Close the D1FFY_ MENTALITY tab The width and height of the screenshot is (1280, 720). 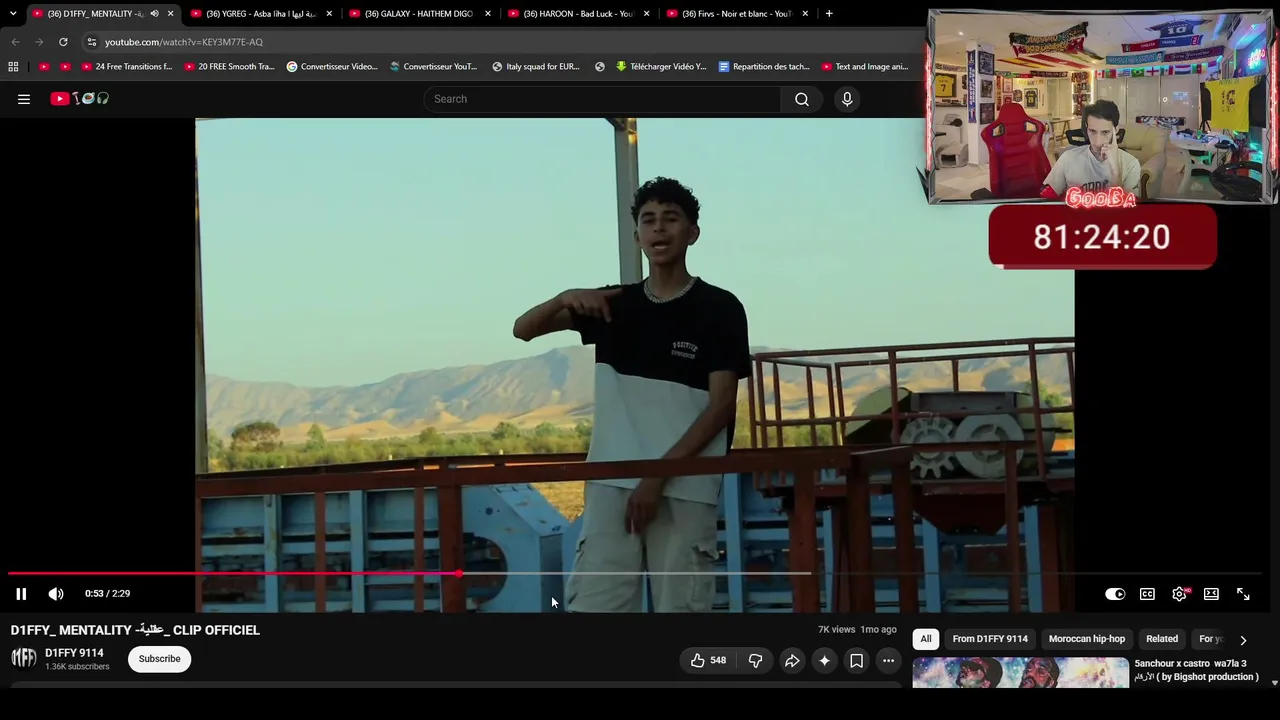(x=170, y=14)
